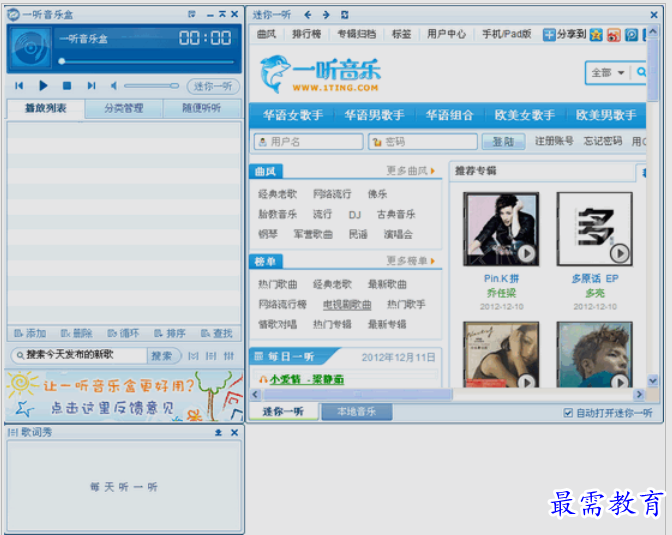The width and height of the screenshot is (672, 535).
Task: Switch to the 分类管理 tab
Action: pyautogui.click(x=123, y=108)
